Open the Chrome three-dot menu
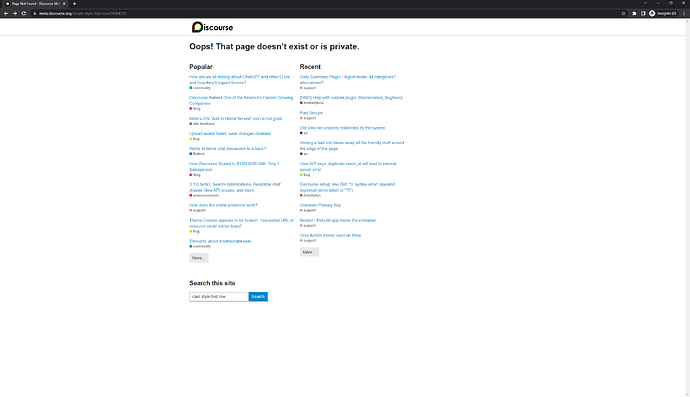This screenshot has width=690, height=397. 684,13
